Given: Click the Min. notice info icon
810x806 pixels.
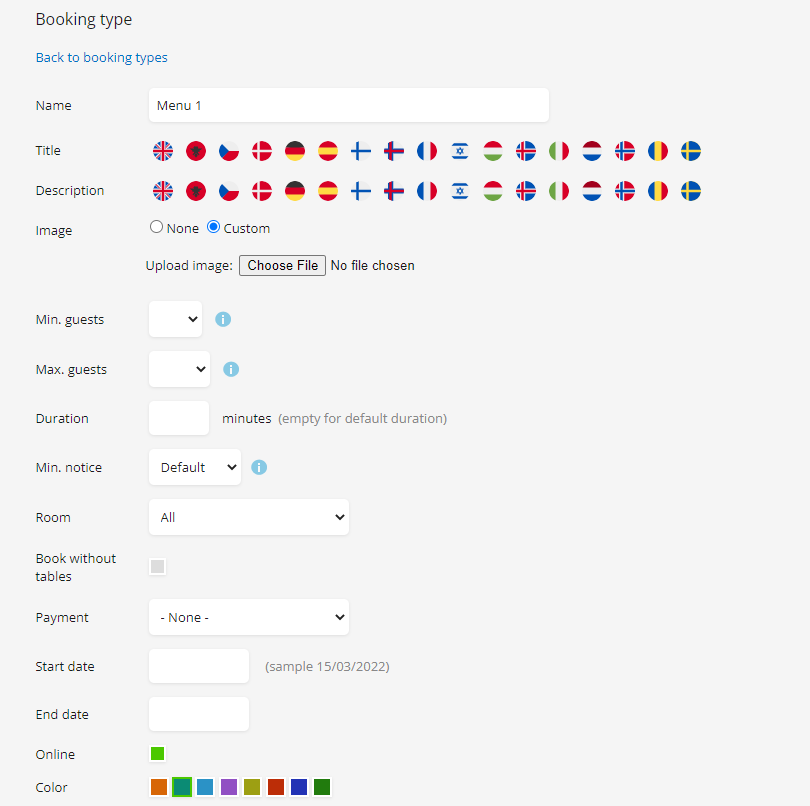Looking at the screenshot, I should [x=259, y=467].
